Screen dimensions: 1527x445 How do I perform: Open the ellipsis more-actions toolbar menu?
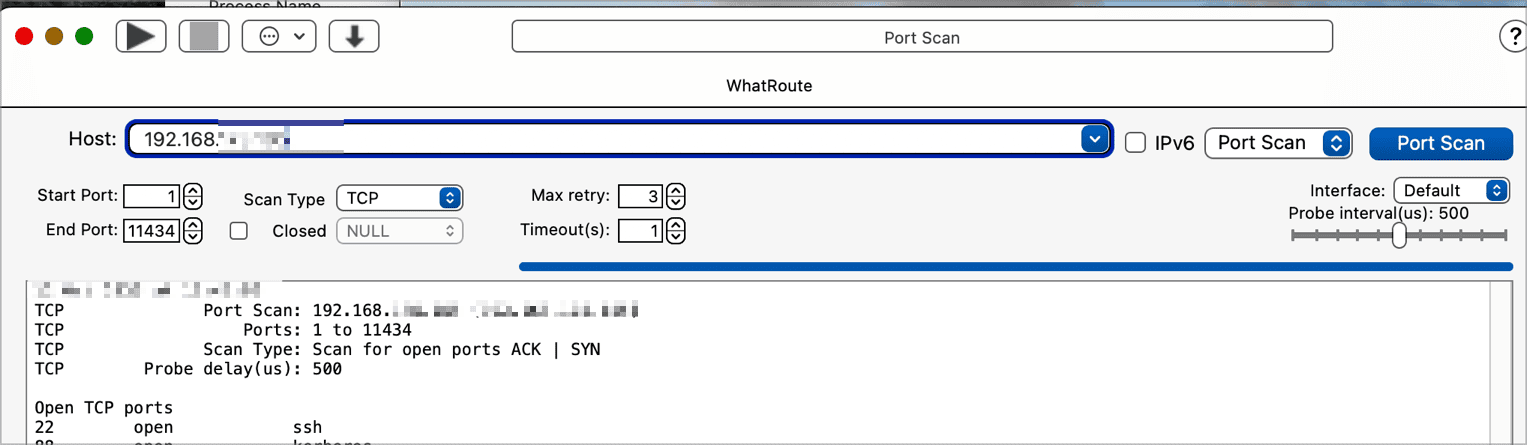coord(279,37)
